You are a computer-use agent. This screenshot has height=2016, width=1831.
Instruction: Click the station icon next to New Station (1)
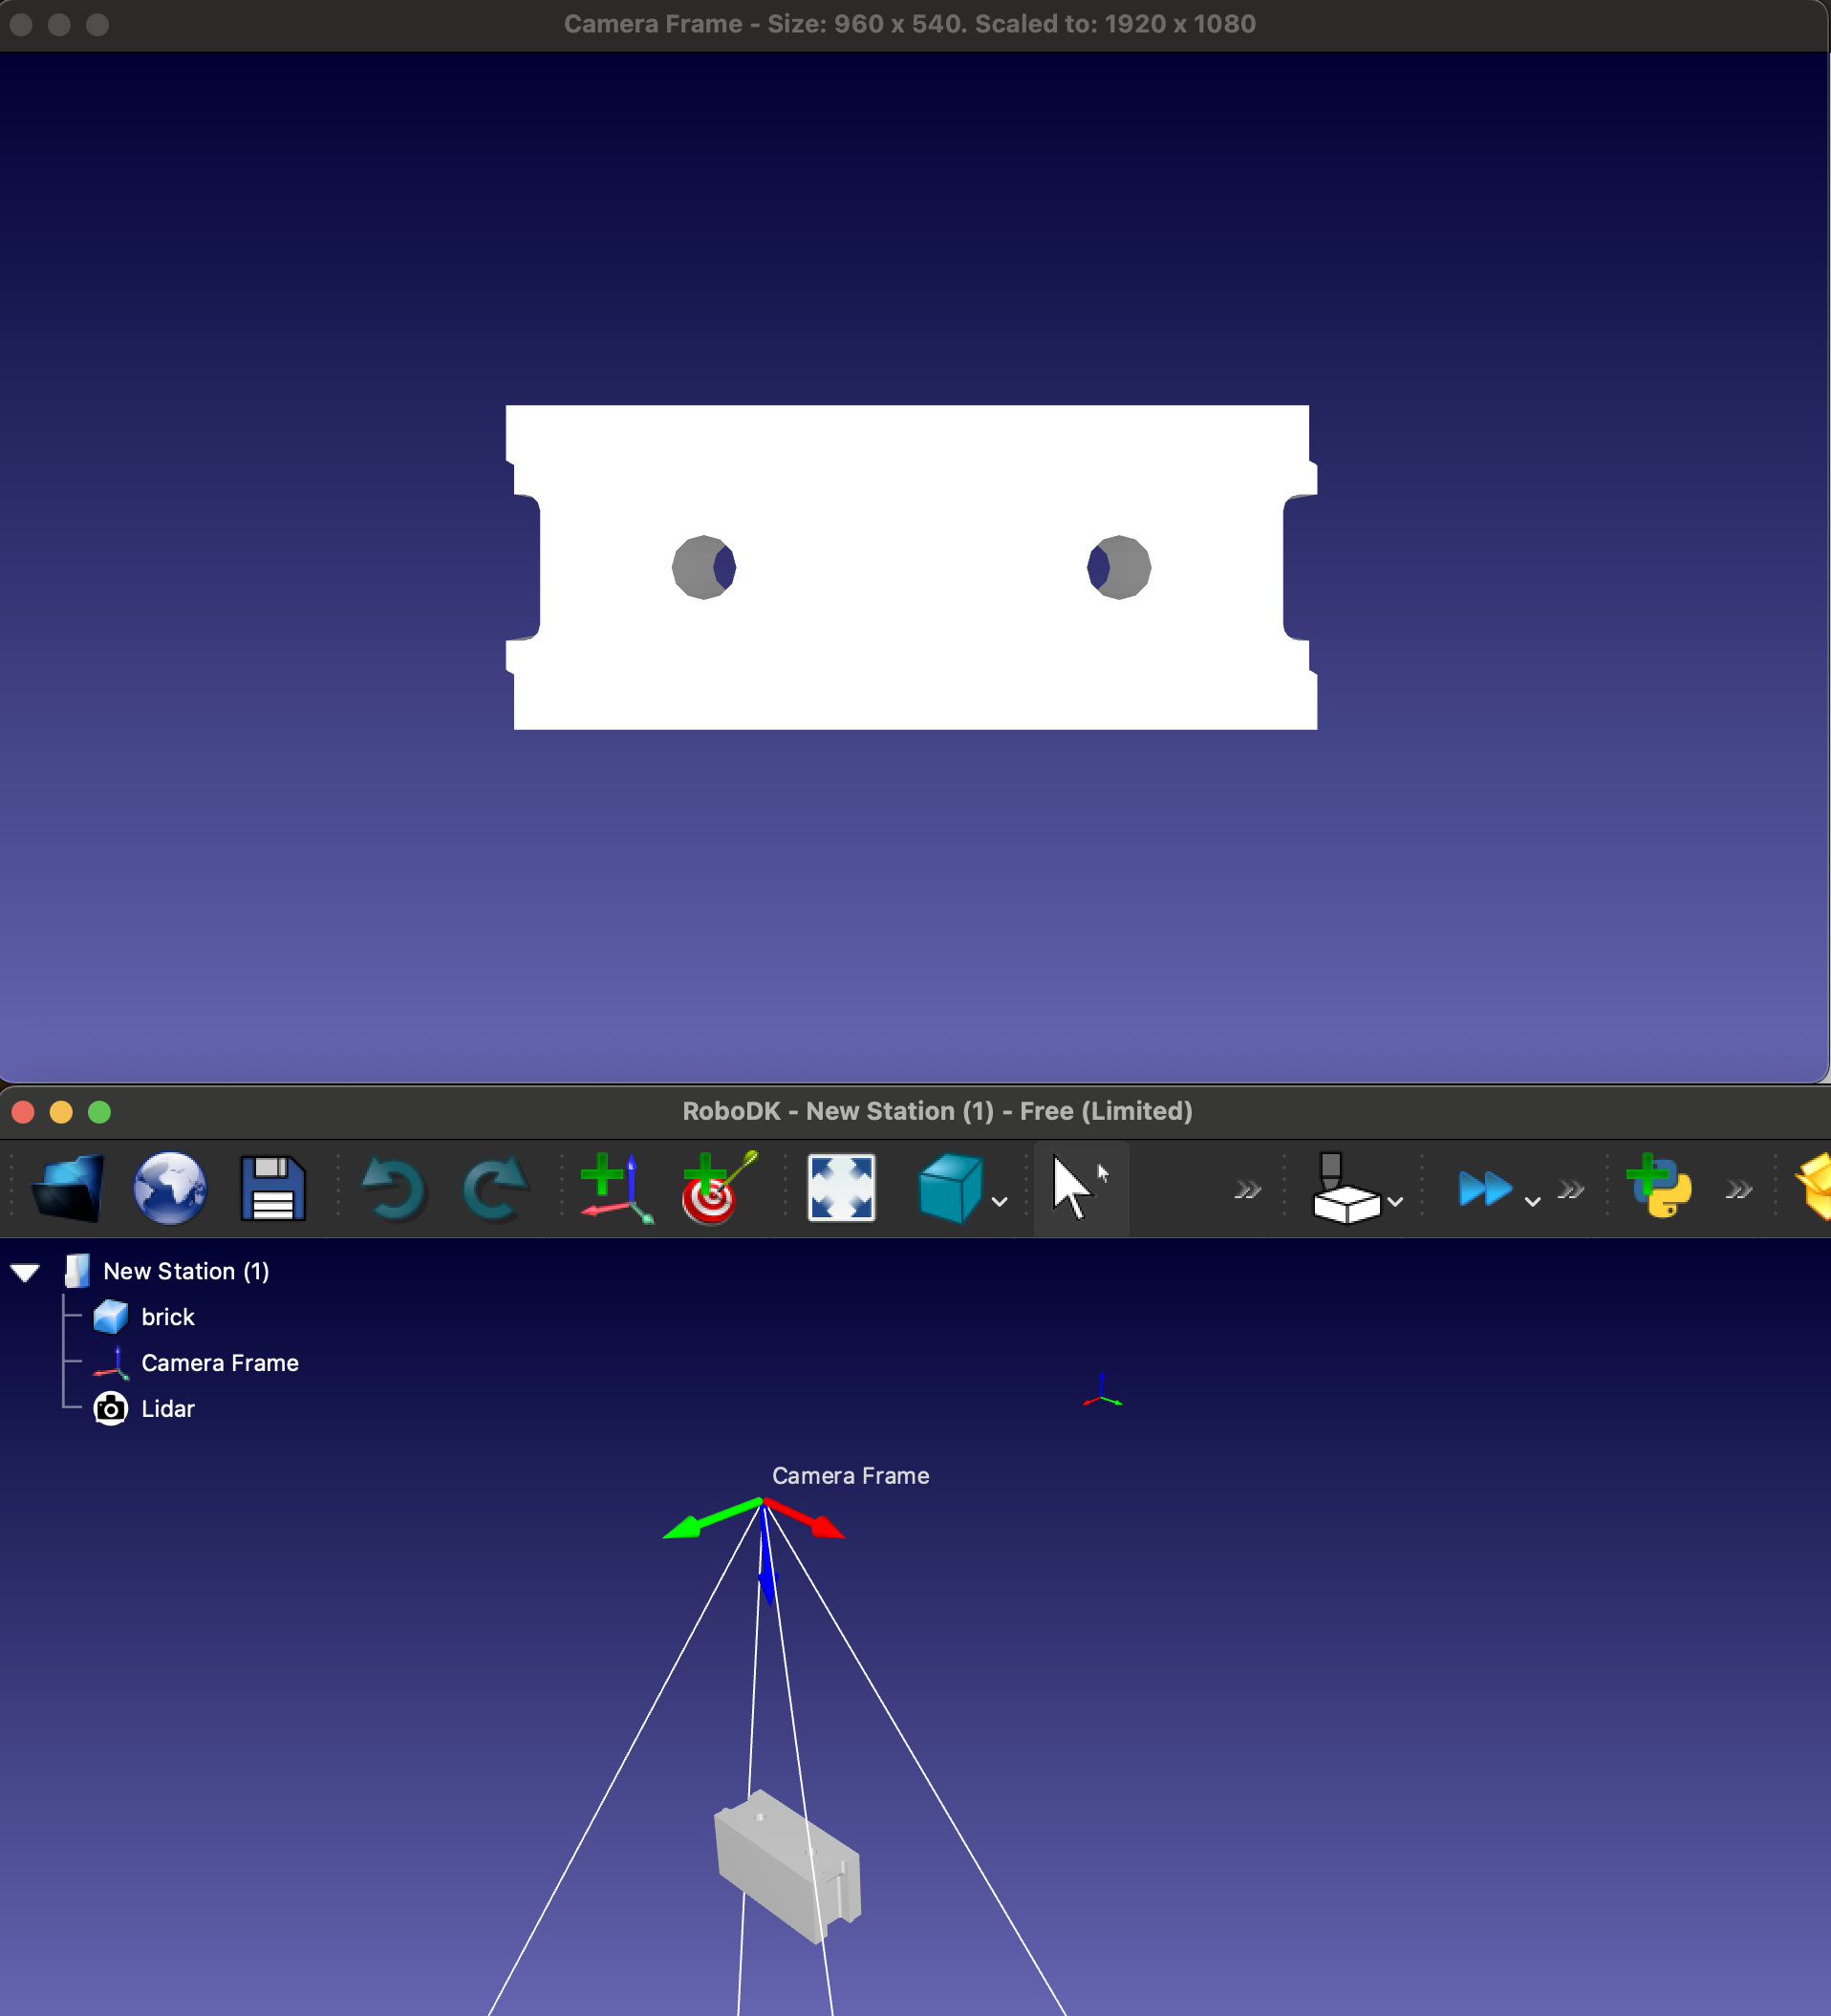(x=77, y=1271)
